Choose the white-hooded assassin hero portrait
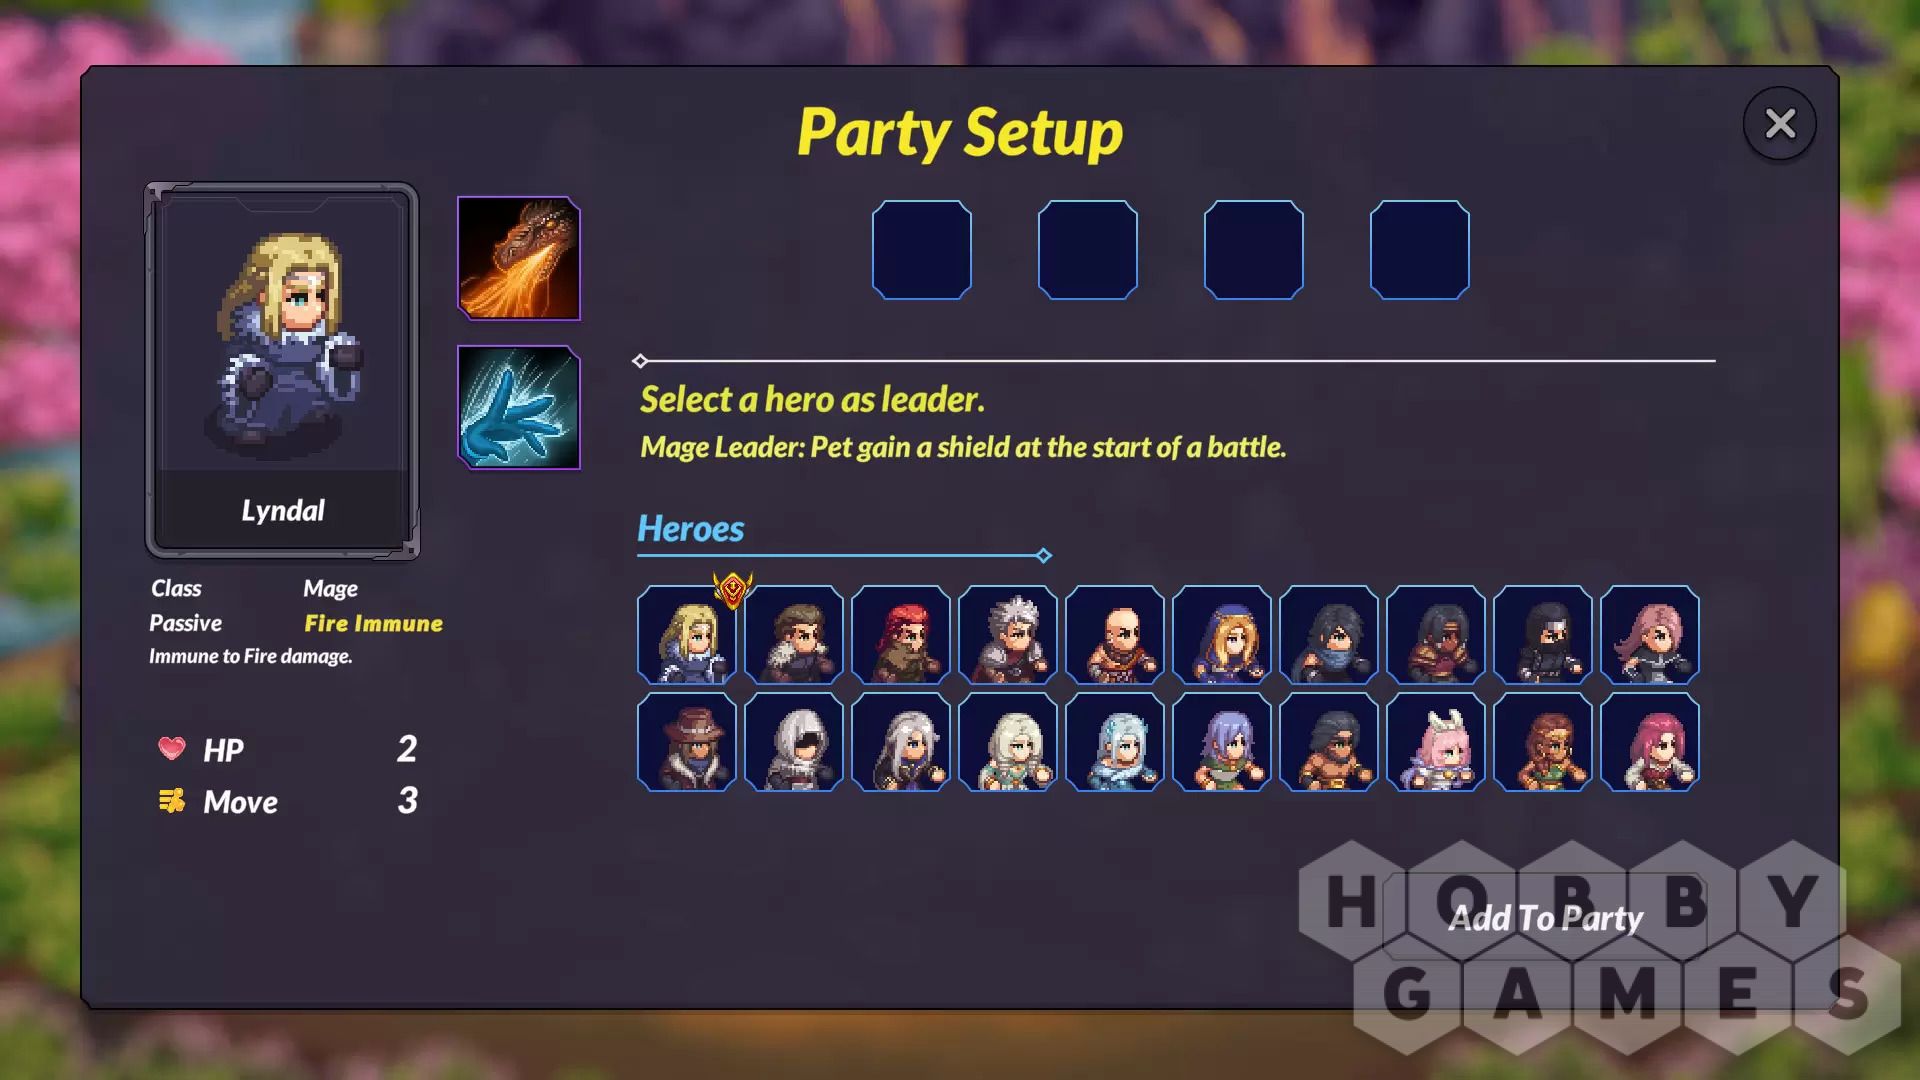 794,742
